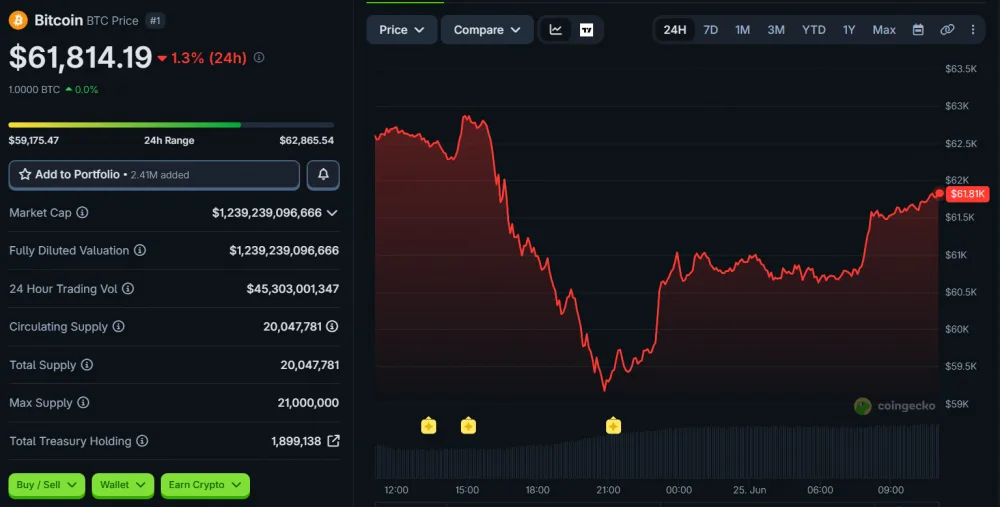Expand the Buy / Sell dropdown

[47, 485]
